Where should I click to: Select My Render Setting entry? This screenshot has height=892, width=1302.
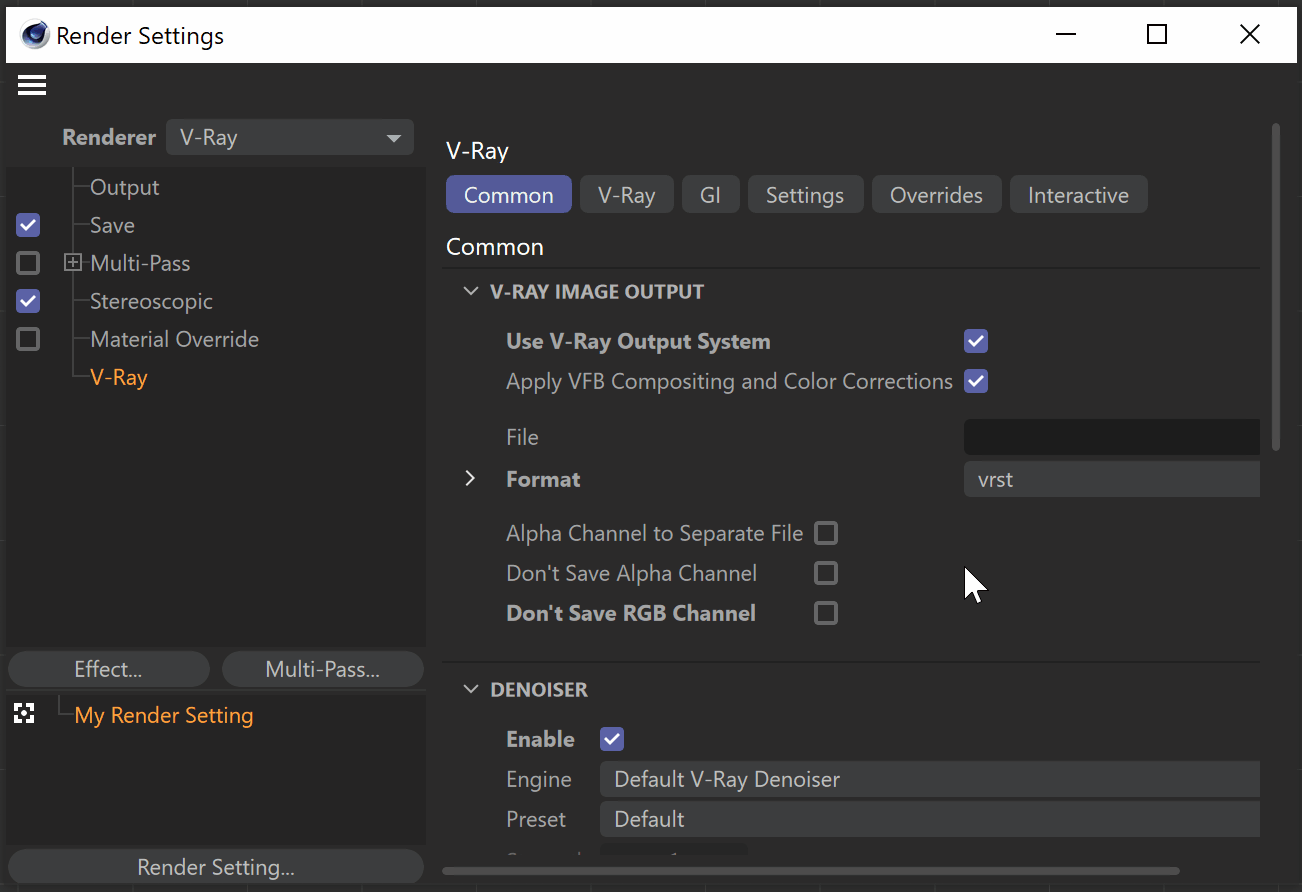(x=164, y=715)
